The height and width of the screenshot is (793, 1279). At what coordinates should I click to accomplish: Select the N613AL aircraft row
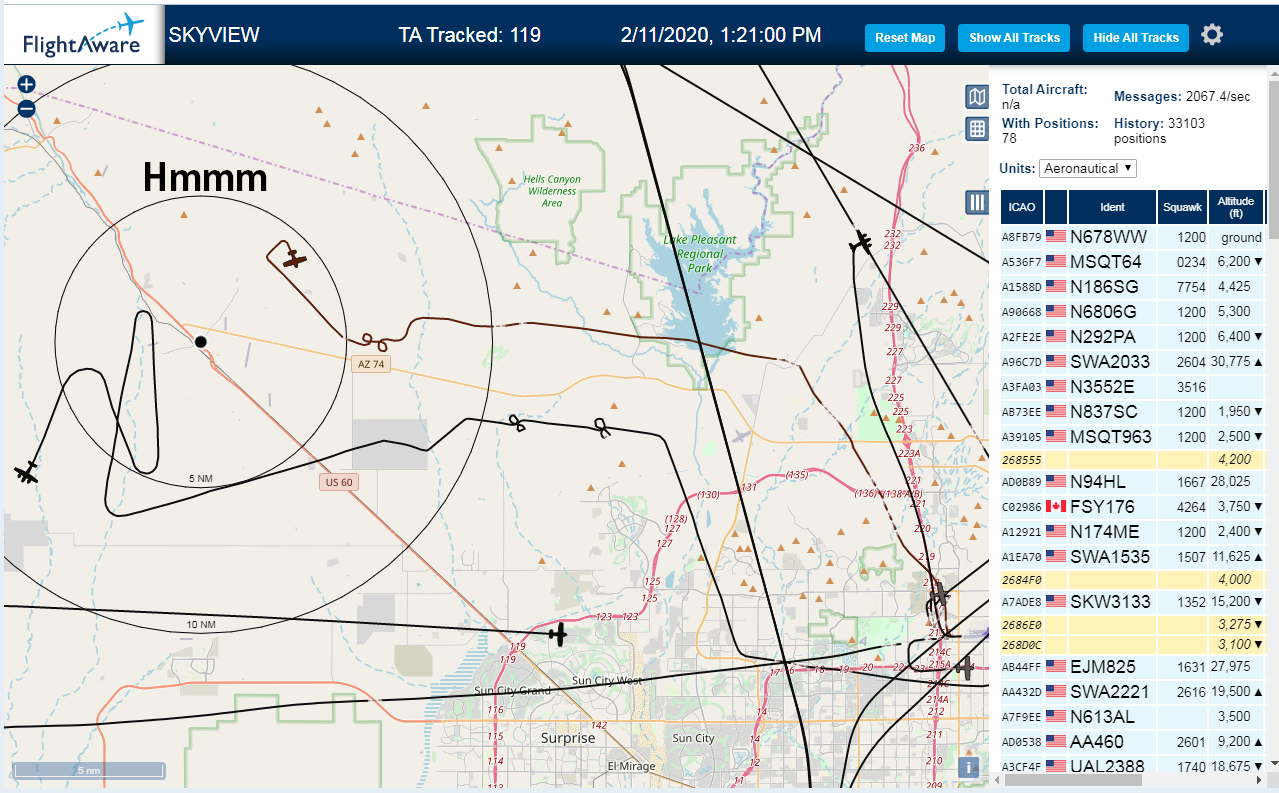coord(1133,717)
